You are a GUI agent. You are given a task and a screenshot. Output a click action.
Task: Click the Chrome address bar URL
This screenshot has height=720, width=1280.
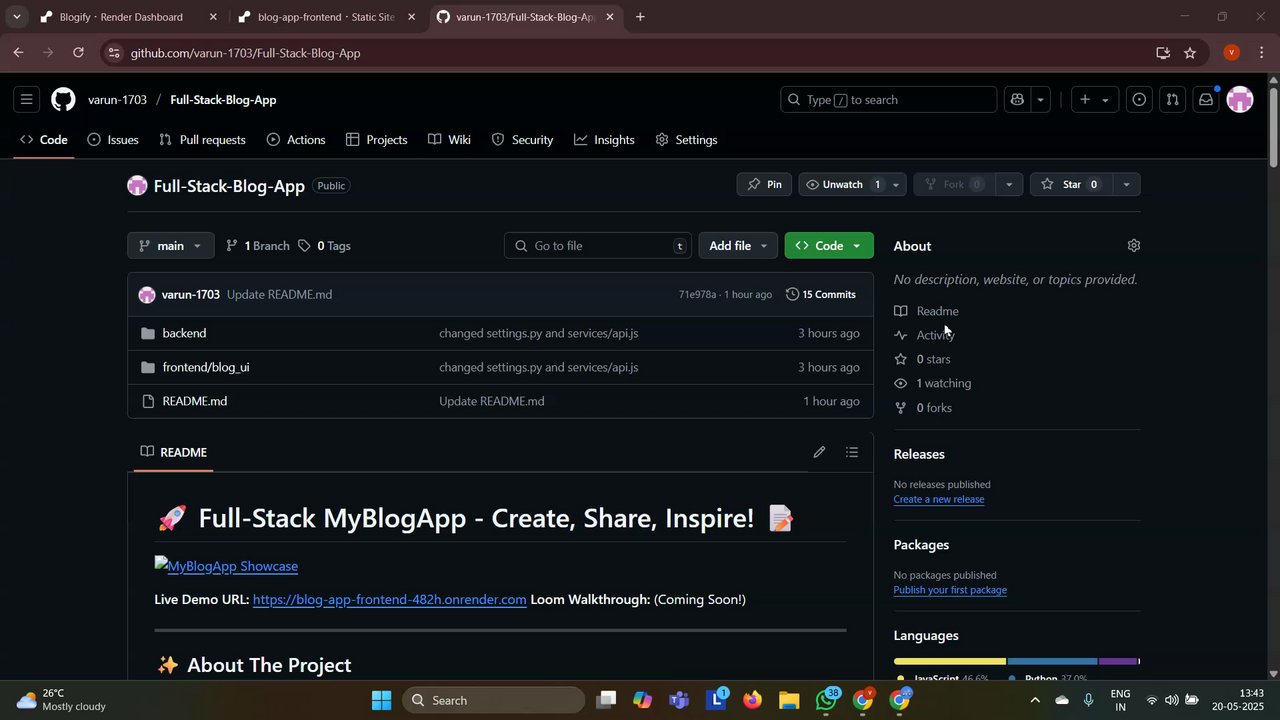click(x=245, y=53)
